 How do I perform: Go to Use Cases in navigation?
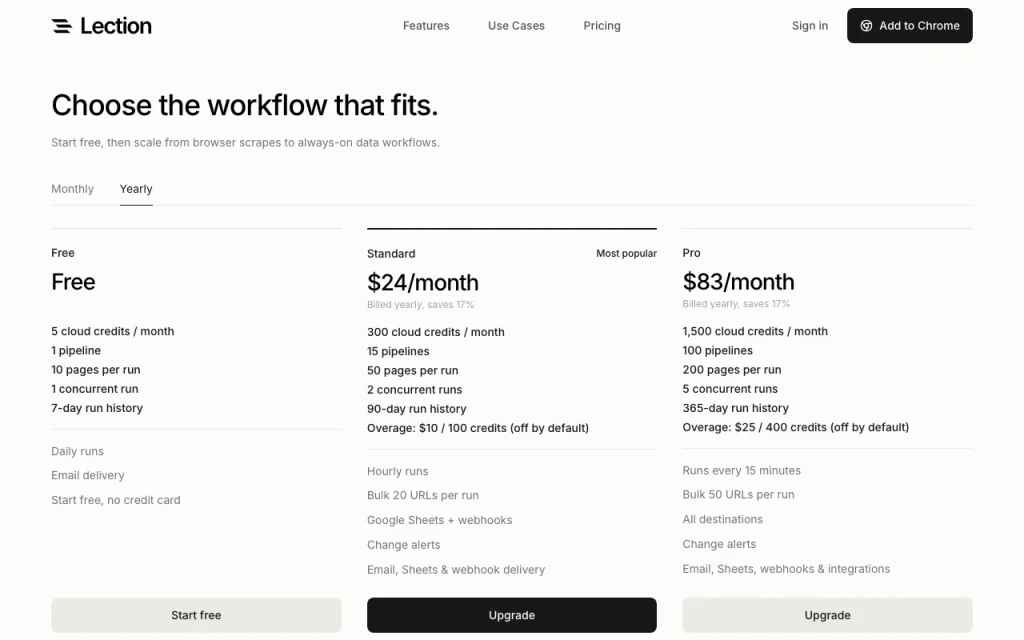point(516,25)
